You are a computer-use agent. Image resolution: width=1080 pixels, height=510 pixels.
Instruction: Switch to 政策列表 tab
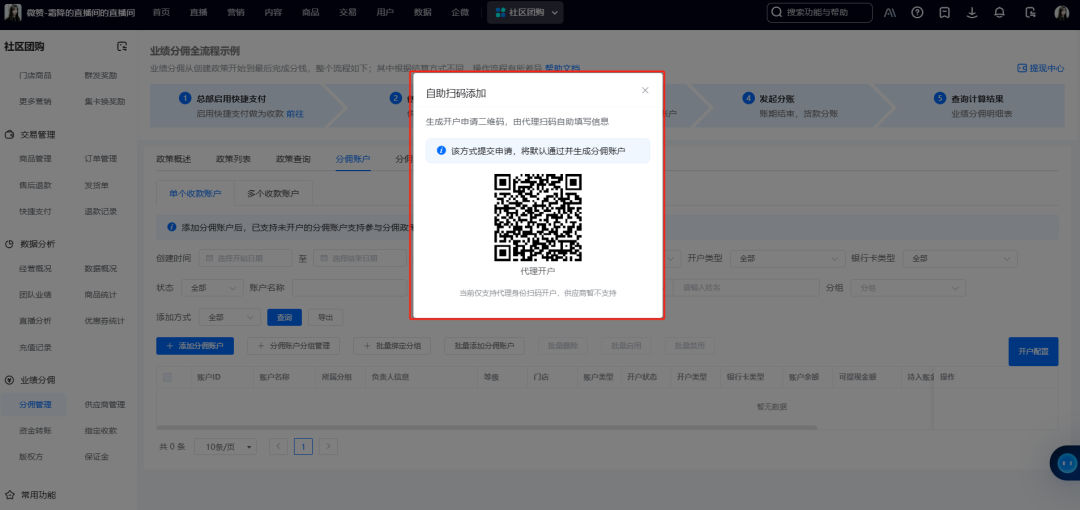[233, 159]
